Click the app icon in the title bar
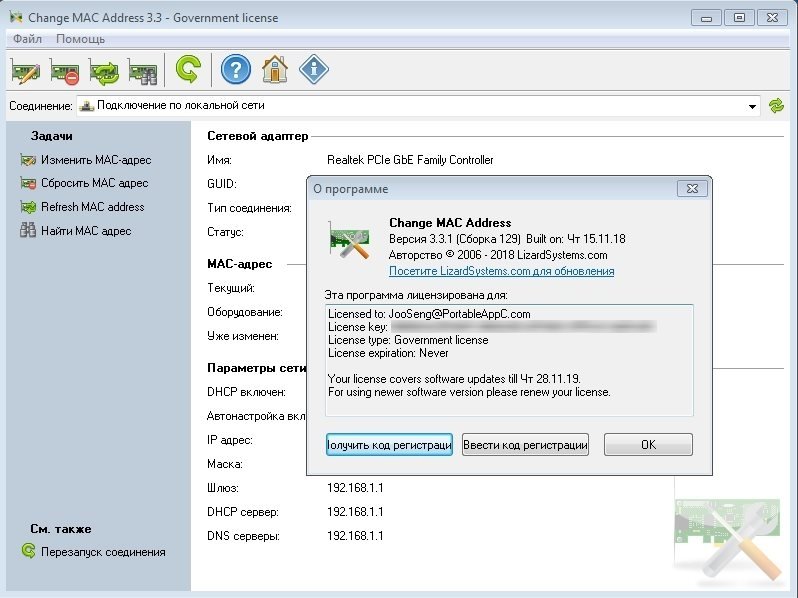798x598 pixels. [x=16, y=17]
